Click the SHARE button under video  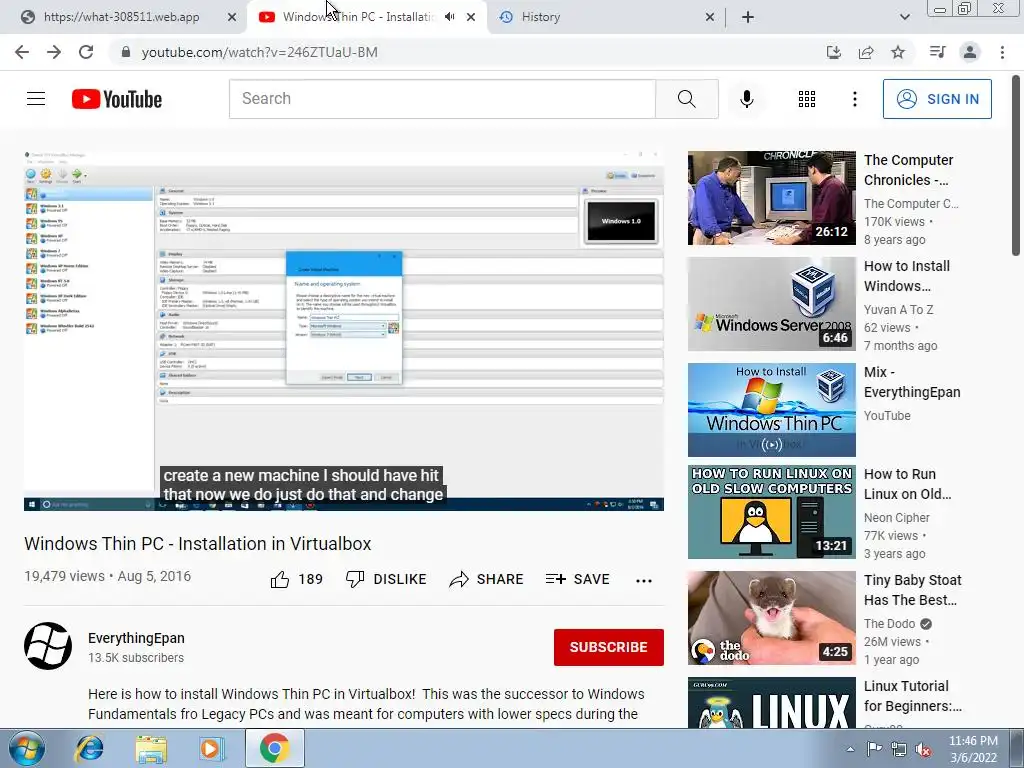[x=487, y=579]
